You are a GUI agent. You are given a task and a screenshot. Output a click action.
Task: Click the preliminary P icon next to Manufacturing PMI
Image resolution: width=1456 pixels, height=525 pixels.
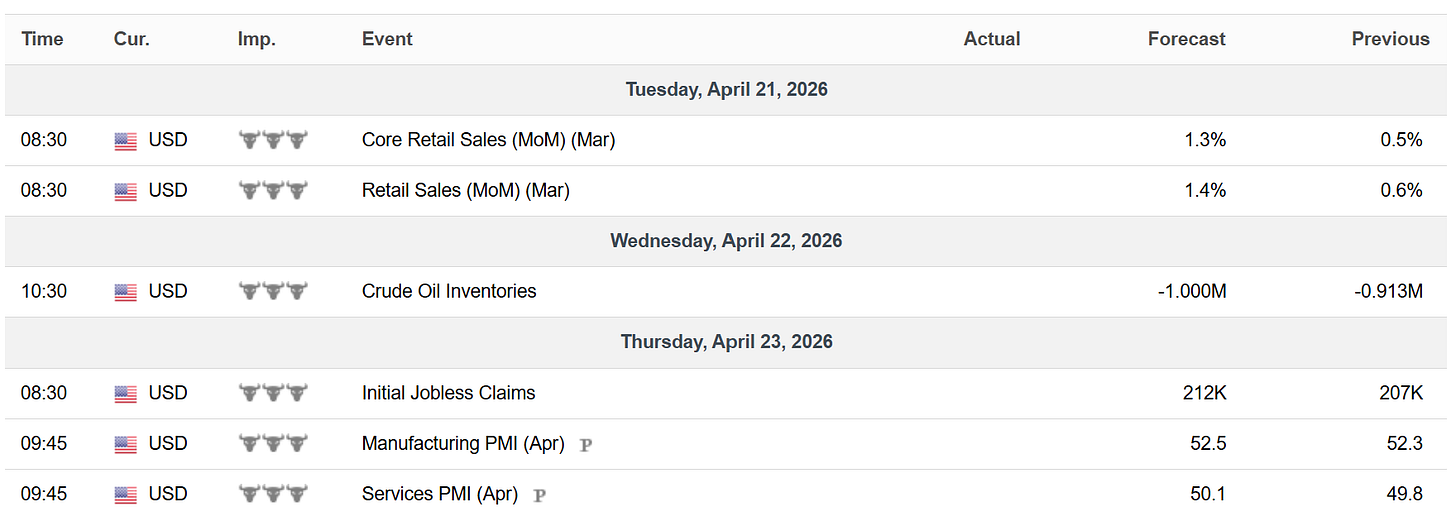pos(586,445)
